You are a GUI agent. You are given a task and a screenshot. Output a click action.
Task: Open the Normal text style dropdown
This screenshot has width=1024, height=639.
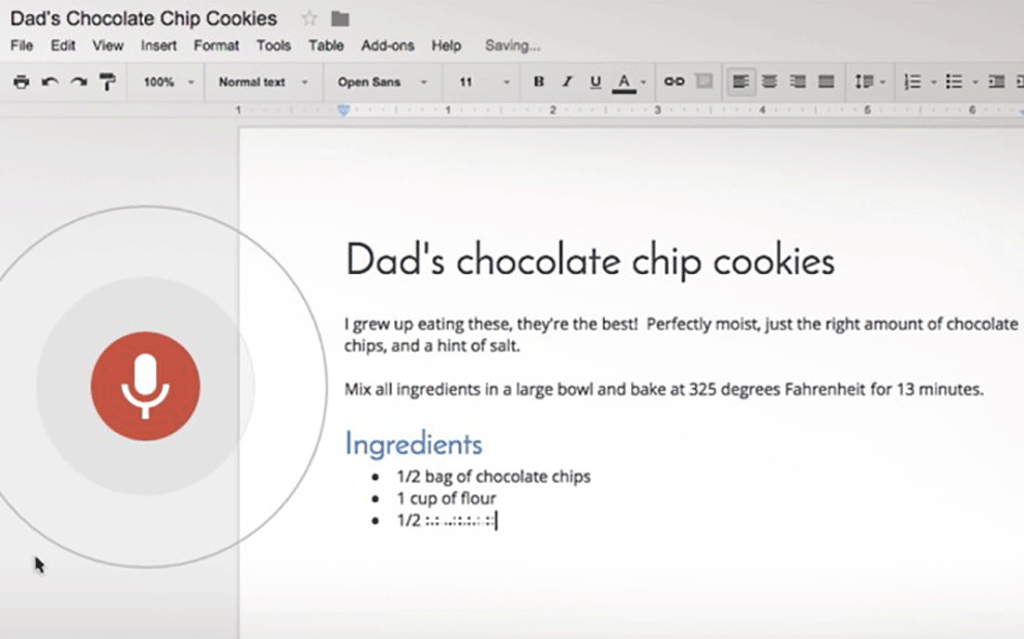[263, 82]
